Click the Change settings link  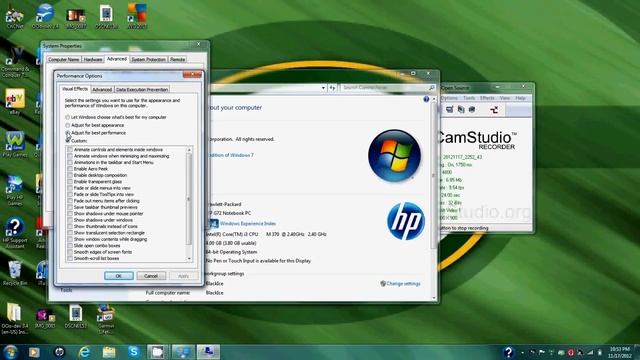pyautogui.click(x=403, y=283)
